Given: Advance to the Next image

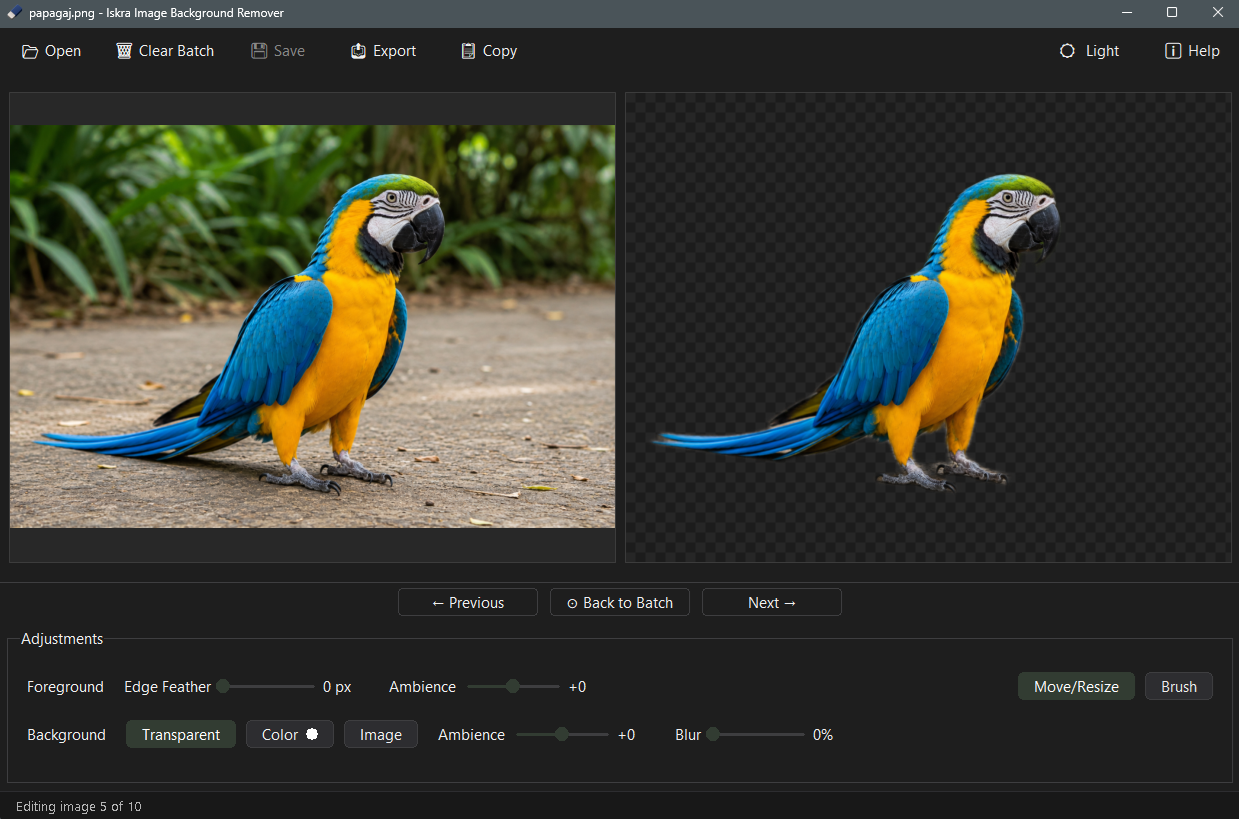Looking at the screenshot, I should pyautogui.click(x=772, y=602).
